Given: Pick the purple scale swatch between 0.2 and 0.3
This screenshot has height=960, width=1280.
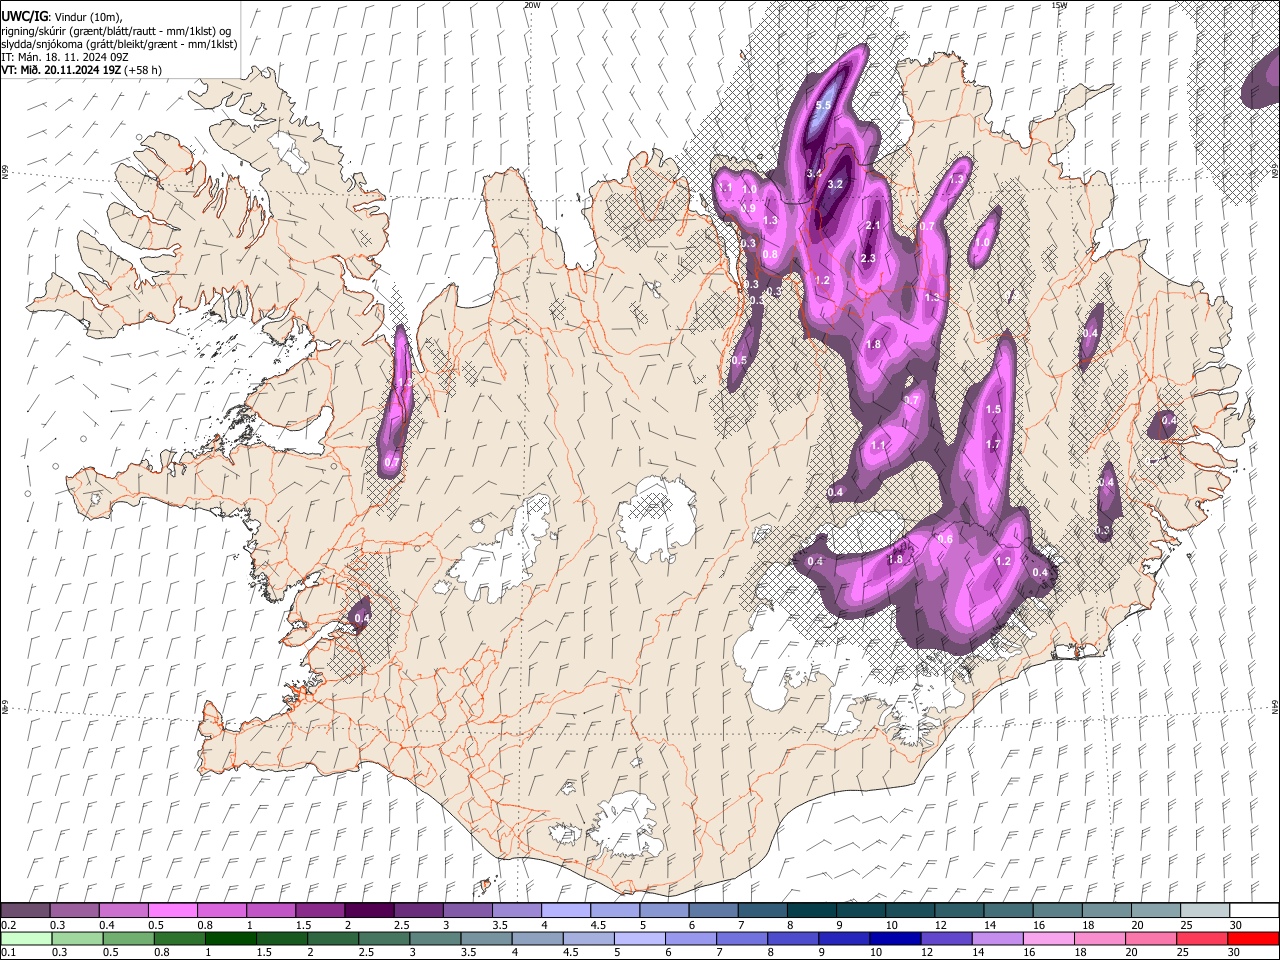Looking at the screenshot, I should 25,911.
